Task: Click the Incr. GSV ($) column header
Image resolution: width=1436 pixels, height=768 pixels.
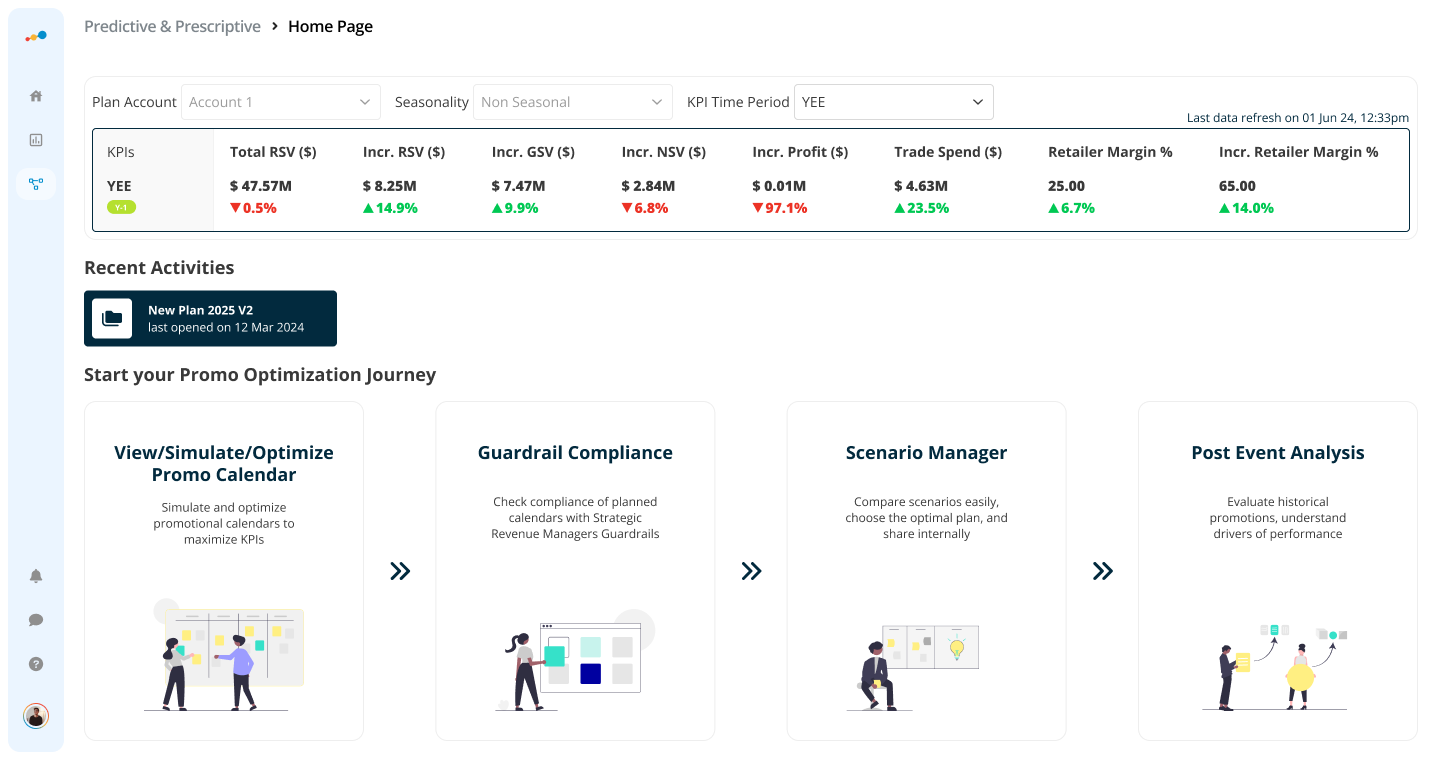Action: [533, 152]
